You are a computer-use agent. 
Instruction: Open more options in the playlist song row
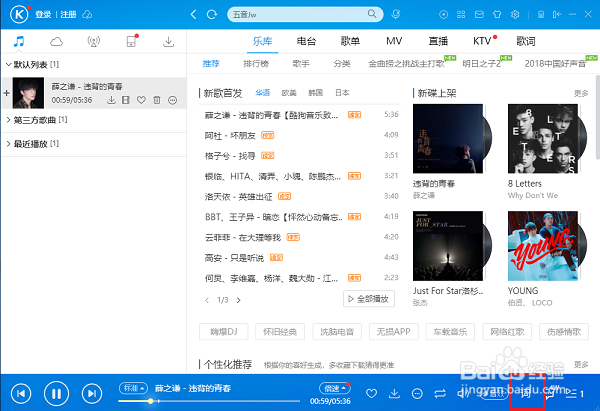pyautogui.click(x=173, y=100)
